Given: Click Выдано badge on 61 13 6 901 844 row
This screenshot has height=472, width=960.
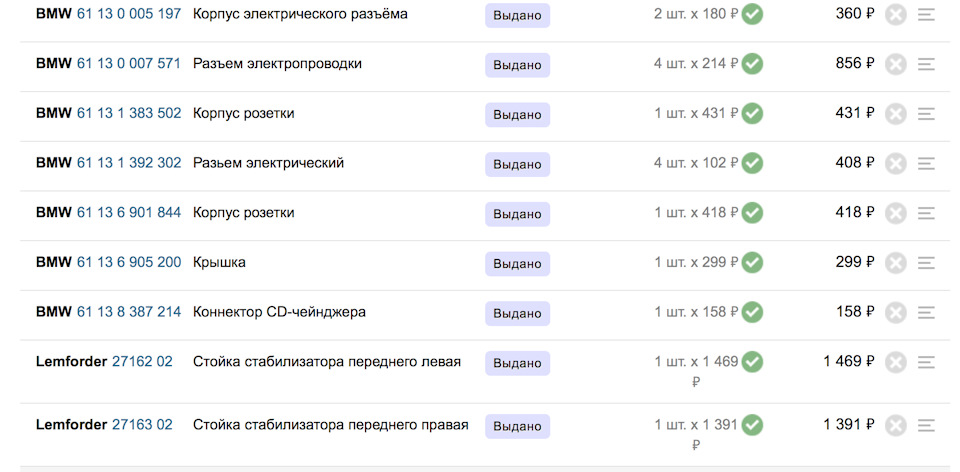Looking at the screenshot, I should 517,214.
